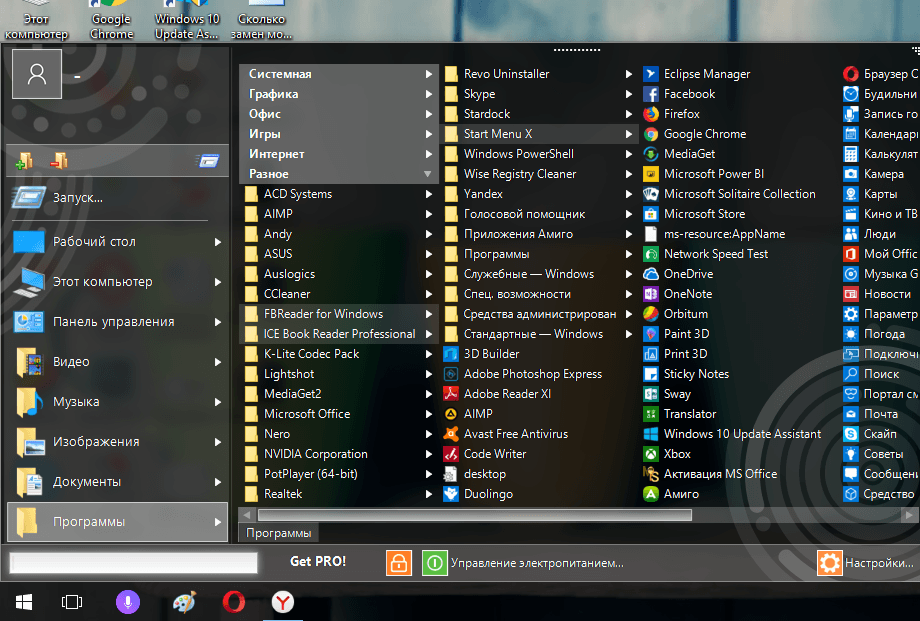Click the OneNote icon
Image resolution: width=920 pixels, height=621 pixels.
pos(651,293)
